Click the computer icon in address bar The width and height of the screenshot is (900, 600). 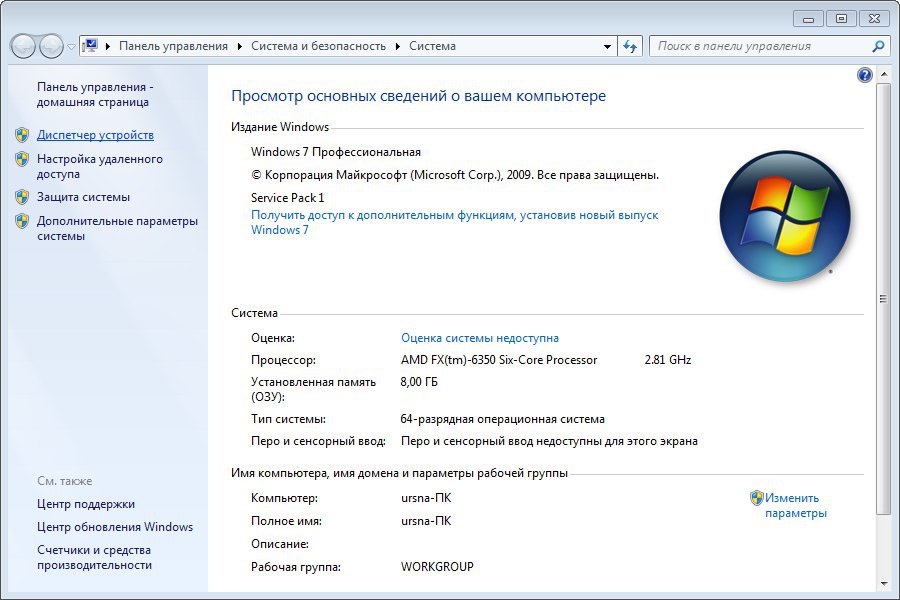coord(90,45)
